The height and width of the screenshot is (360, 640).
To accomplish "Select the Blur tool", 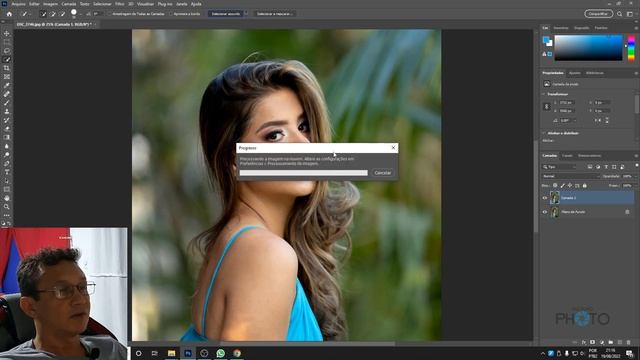I will click(7, 146).
